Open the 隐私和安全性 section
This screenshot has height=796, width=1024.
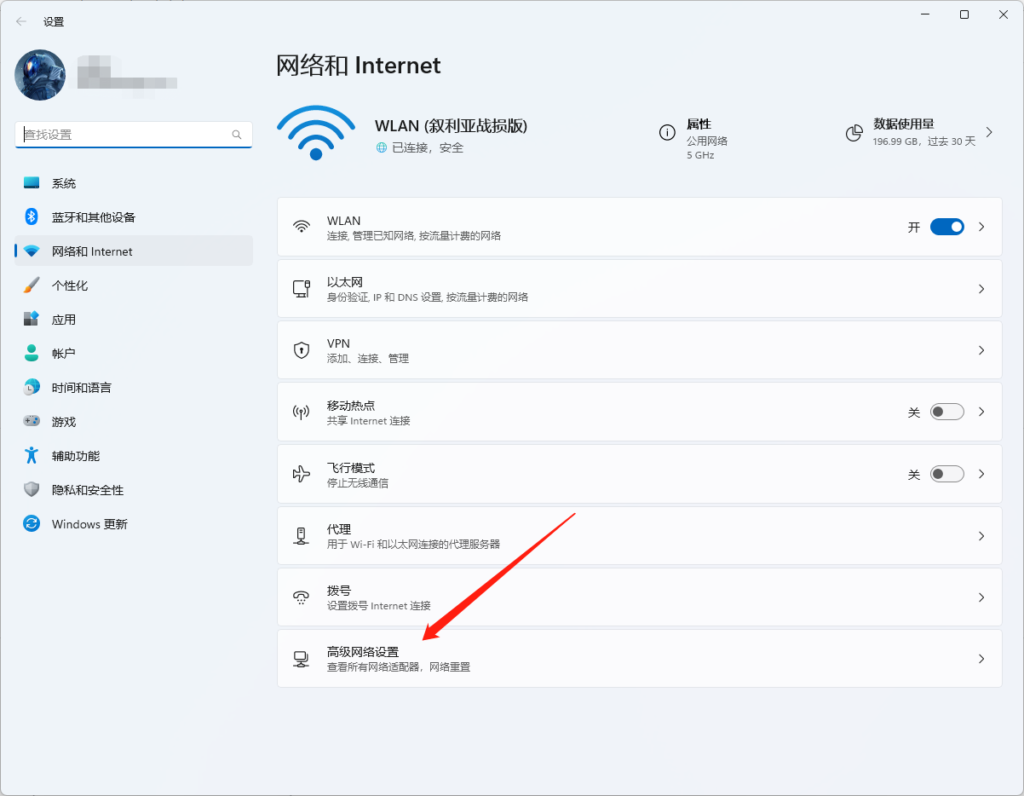(x=70, y=489)
